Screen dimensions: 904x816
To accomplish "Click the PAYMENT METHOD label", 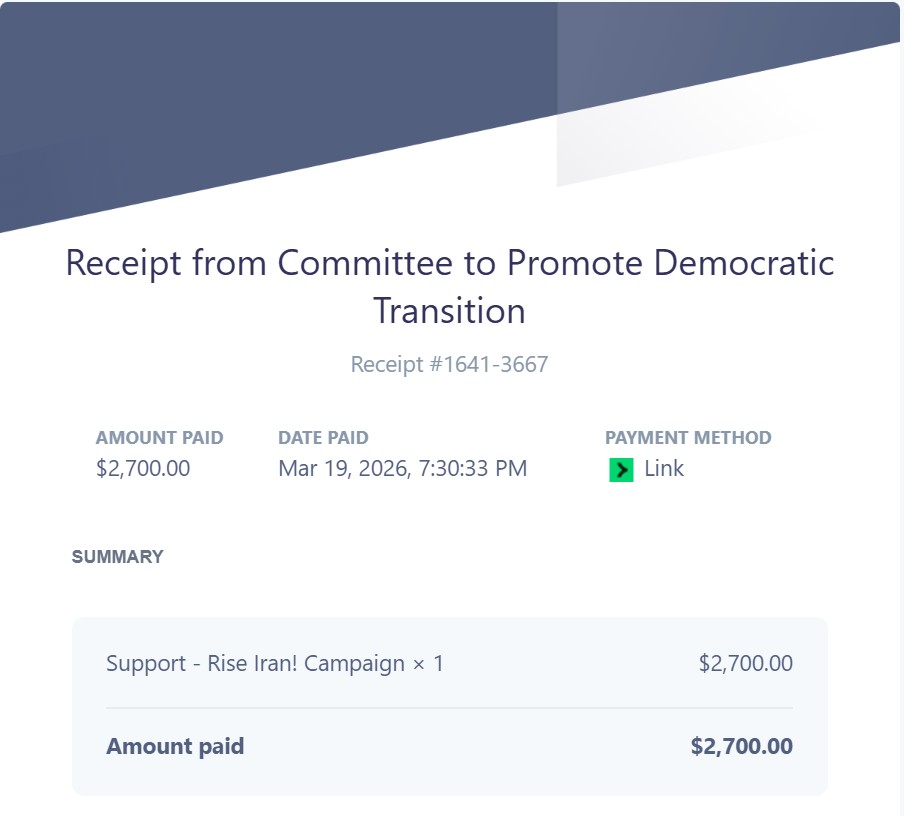I will 688,438.
